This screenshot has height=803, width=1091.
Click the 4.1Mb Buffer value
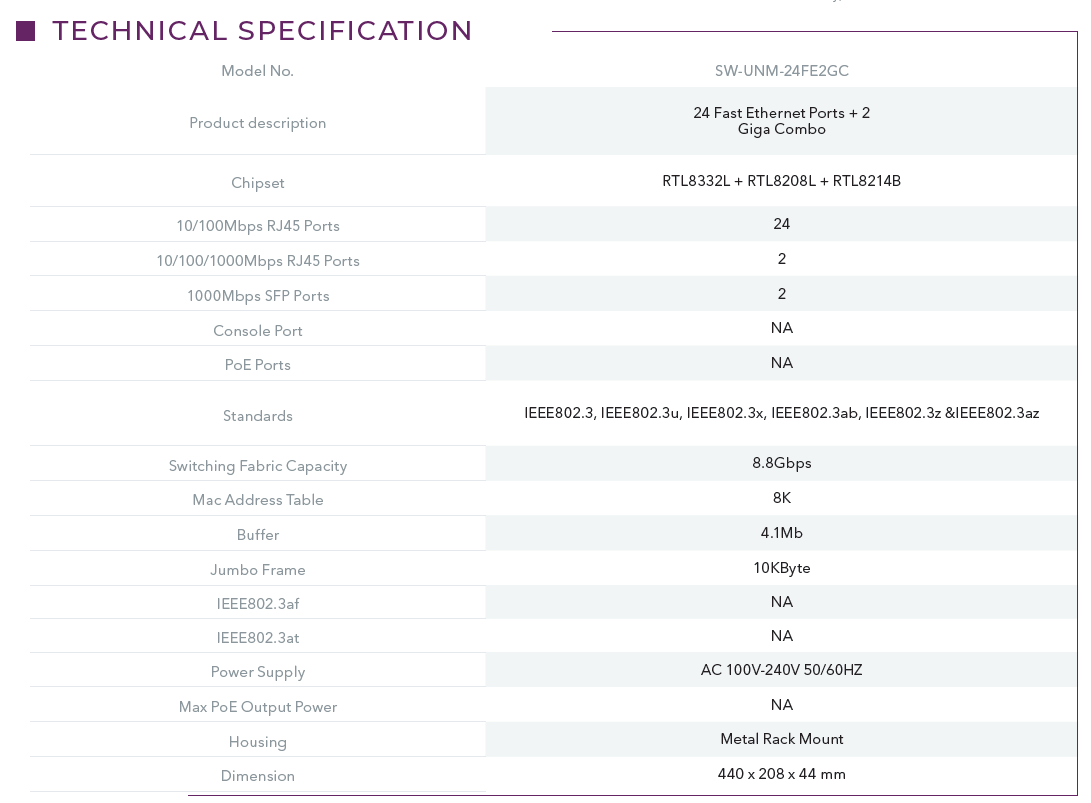[781, 533]
